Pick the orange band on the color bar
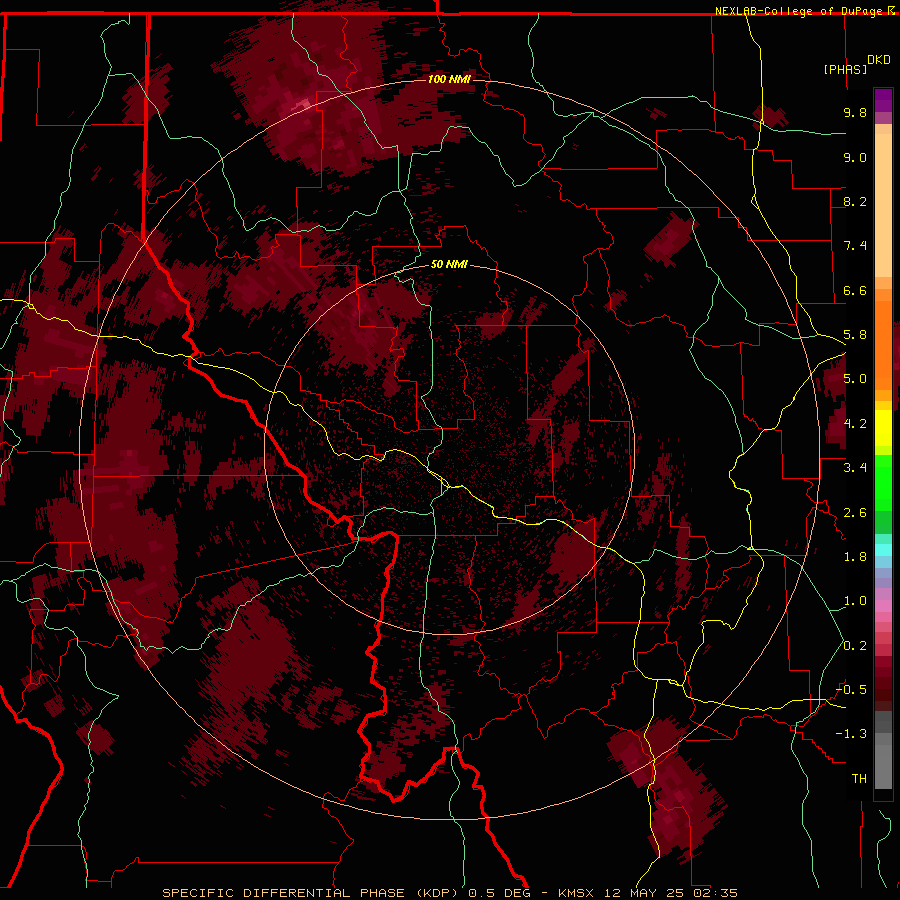 883,344
